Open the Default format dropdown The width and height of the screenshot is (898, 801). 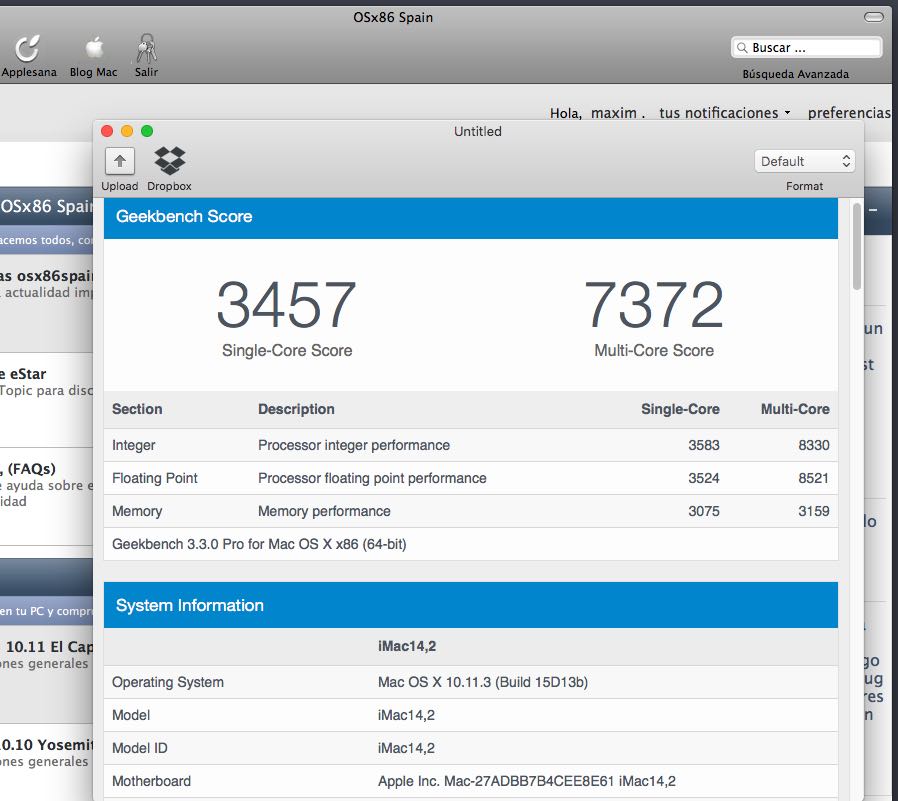pyautogui.click(x=804, y=161)
